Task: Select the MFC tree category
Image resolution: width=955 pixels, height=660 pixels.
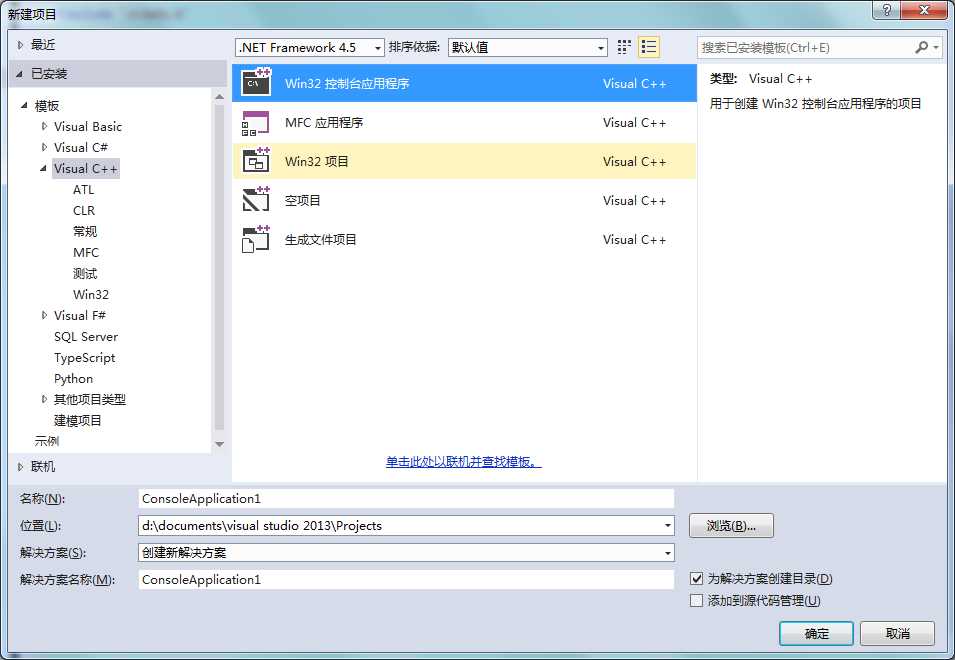Action: pyautogui.click(x=86, y=253)
